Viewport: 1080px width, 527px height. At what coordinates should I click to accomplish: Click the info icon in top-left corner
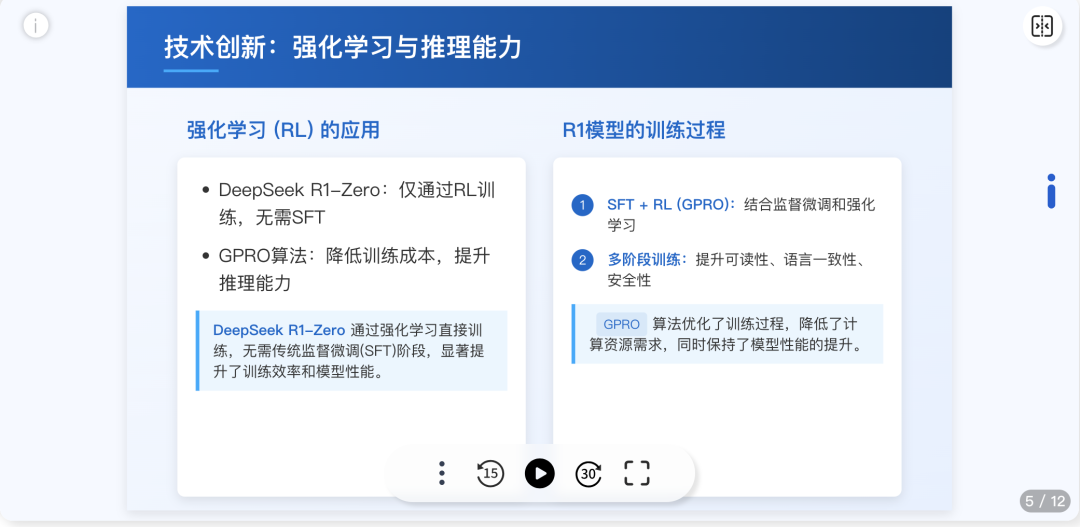click(x=36, y=26)
